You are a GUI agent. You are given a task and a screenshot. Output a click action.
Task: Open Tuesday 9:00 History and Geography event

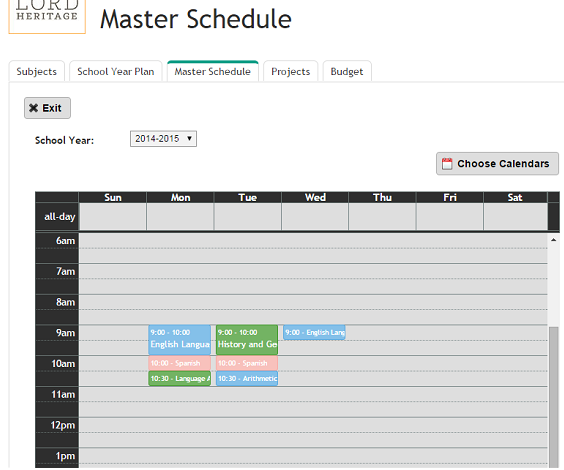247,340
